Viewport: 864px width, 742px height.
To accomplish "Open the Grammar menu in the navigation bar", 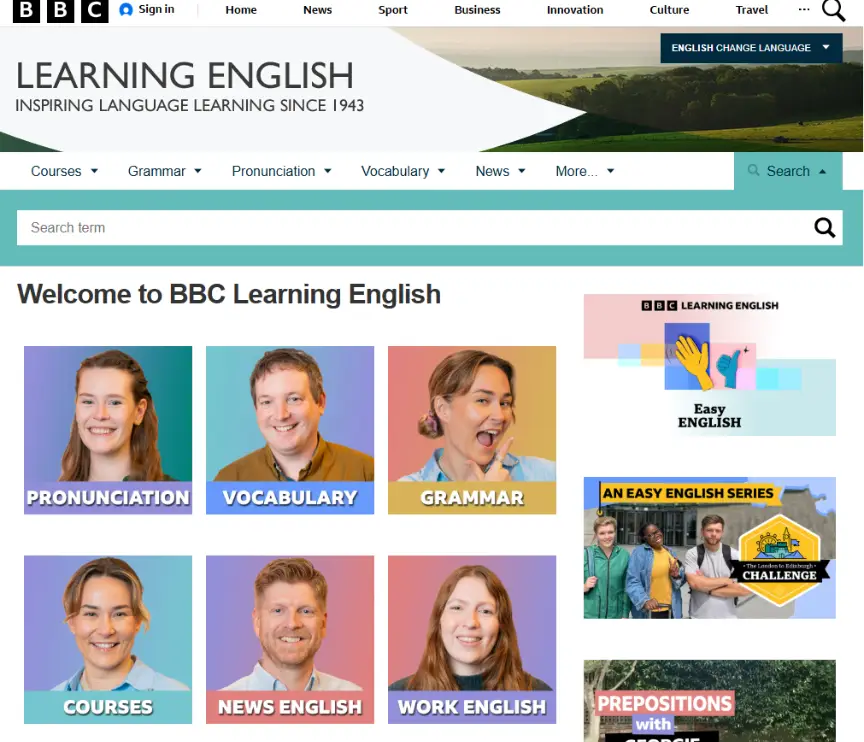I will point(164,170).
